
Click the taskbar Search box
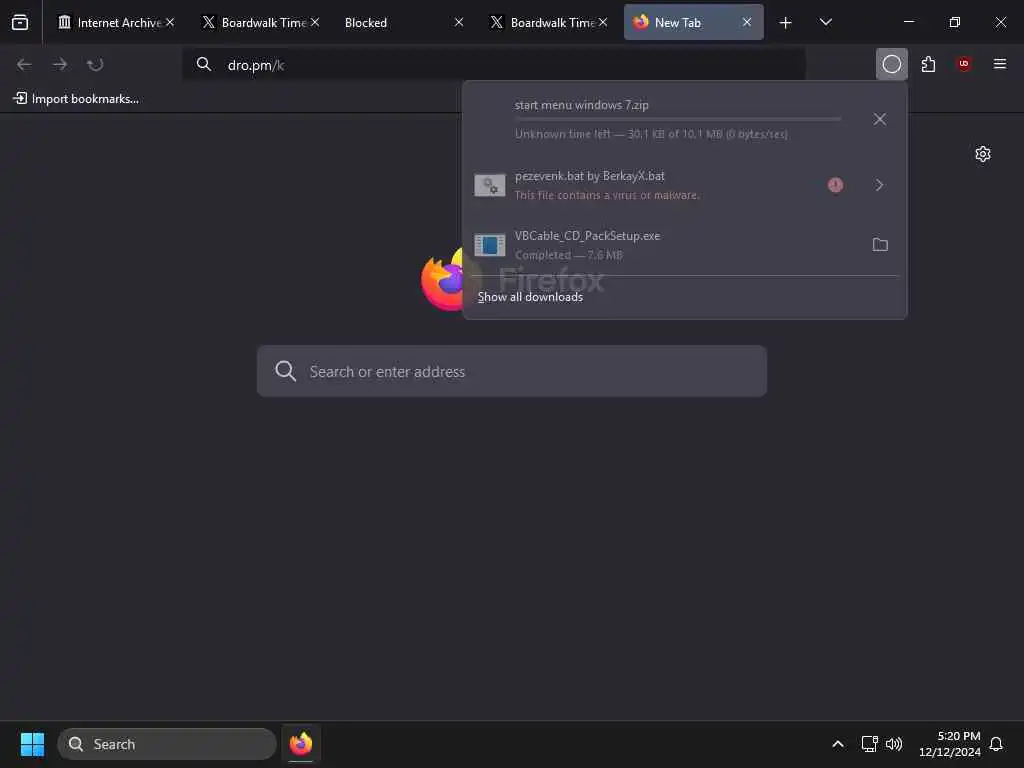[x=167, y=744]
